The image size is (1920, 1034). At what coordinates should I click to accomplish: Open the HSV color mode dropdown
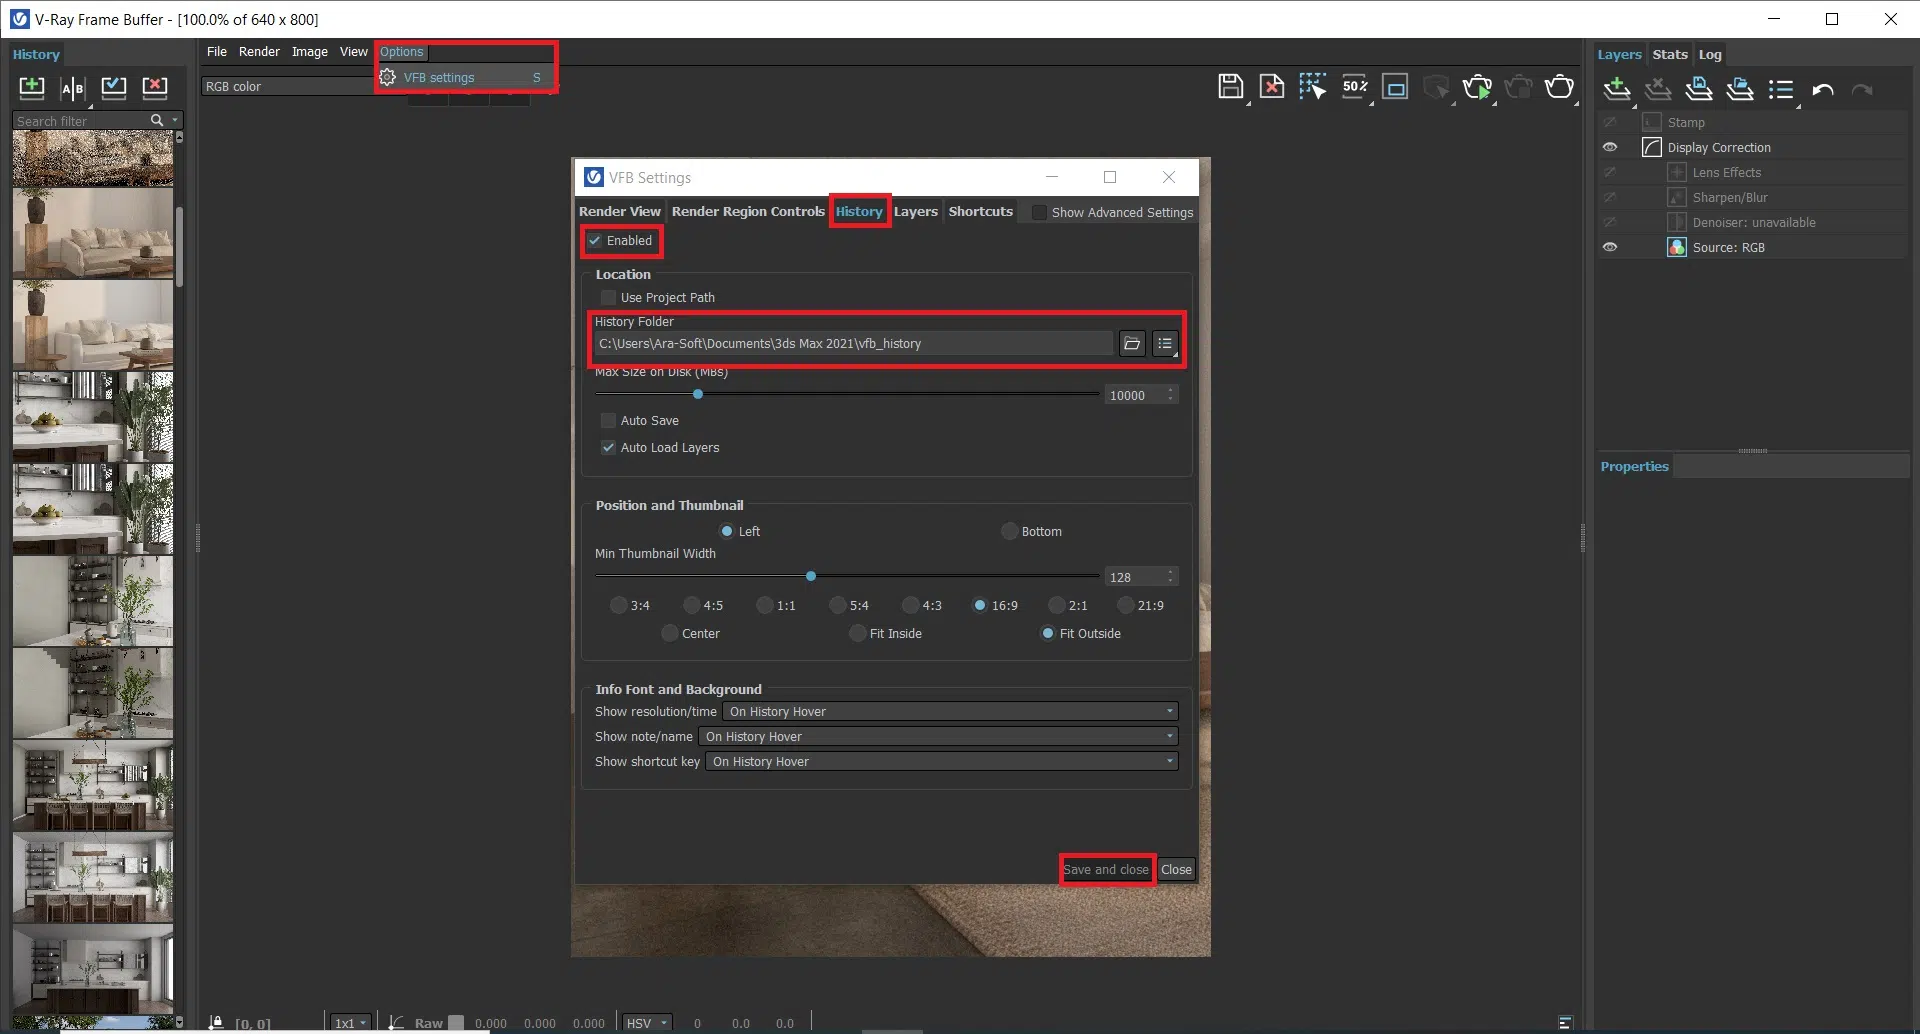(x=646, y=1023)
